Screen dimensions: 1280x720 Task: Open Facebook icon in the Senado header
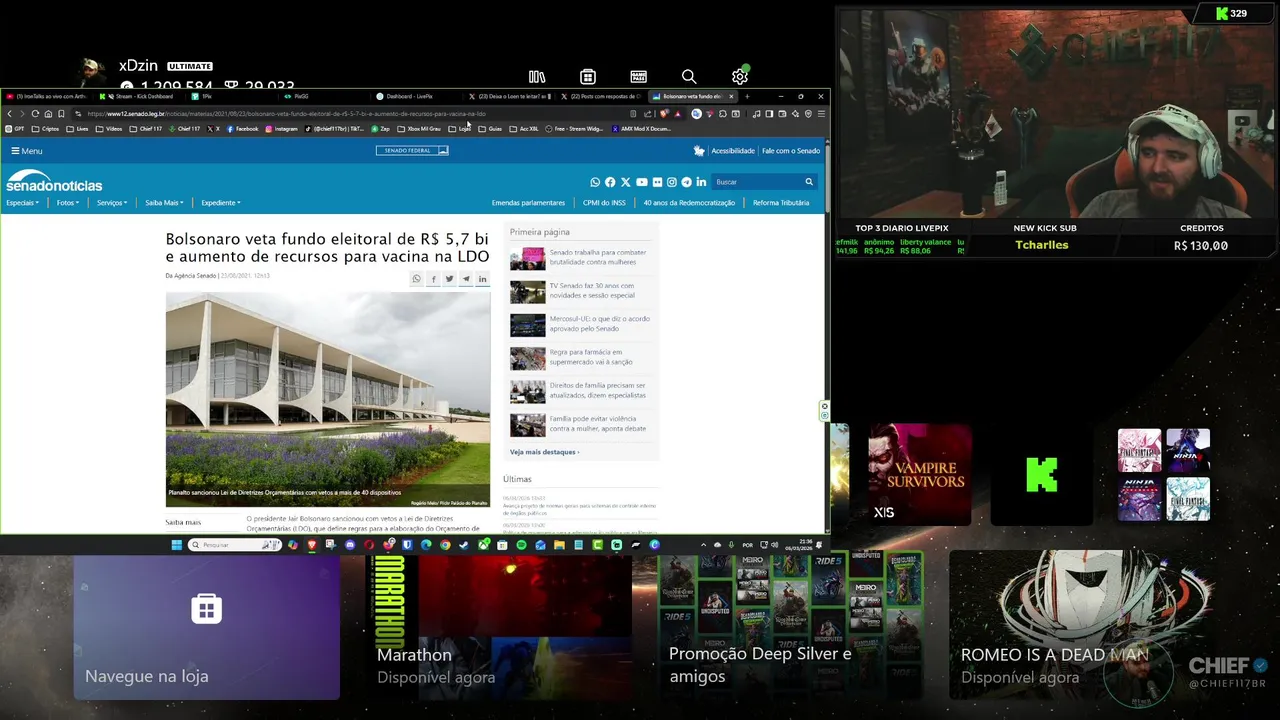[610, 182]
